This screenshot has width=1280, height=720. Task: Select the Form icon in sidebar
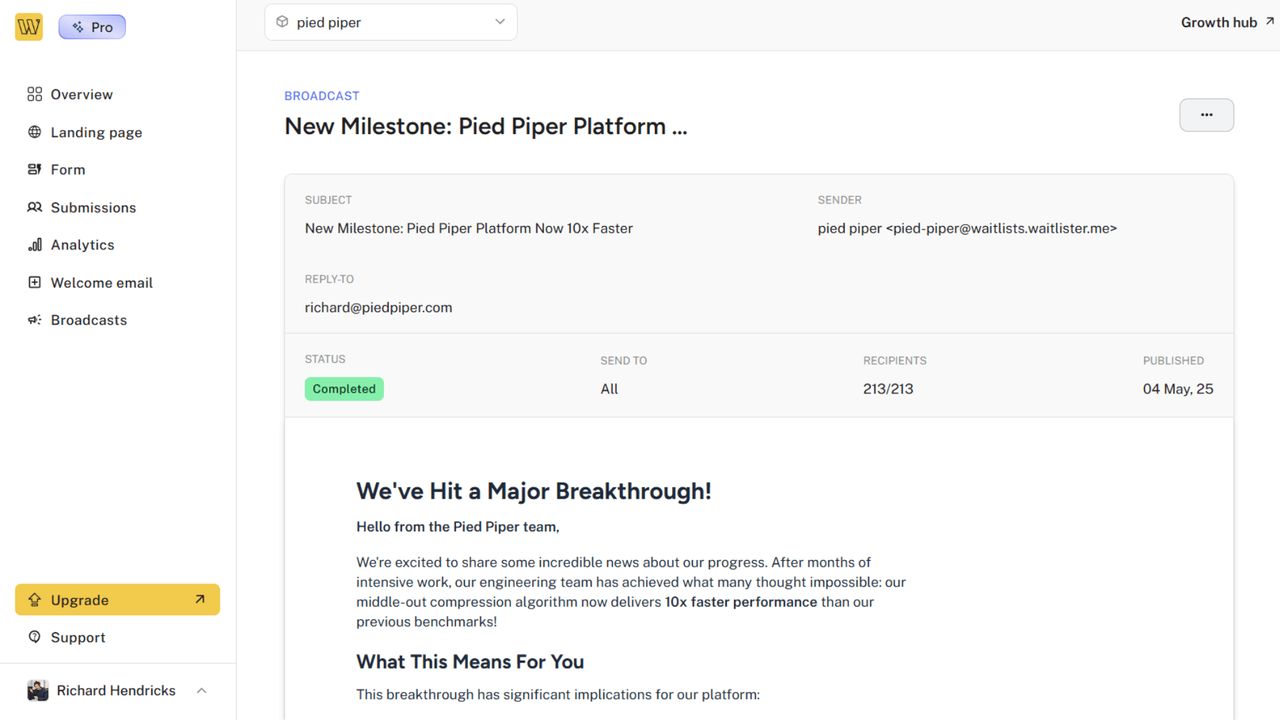coord(34,170)
